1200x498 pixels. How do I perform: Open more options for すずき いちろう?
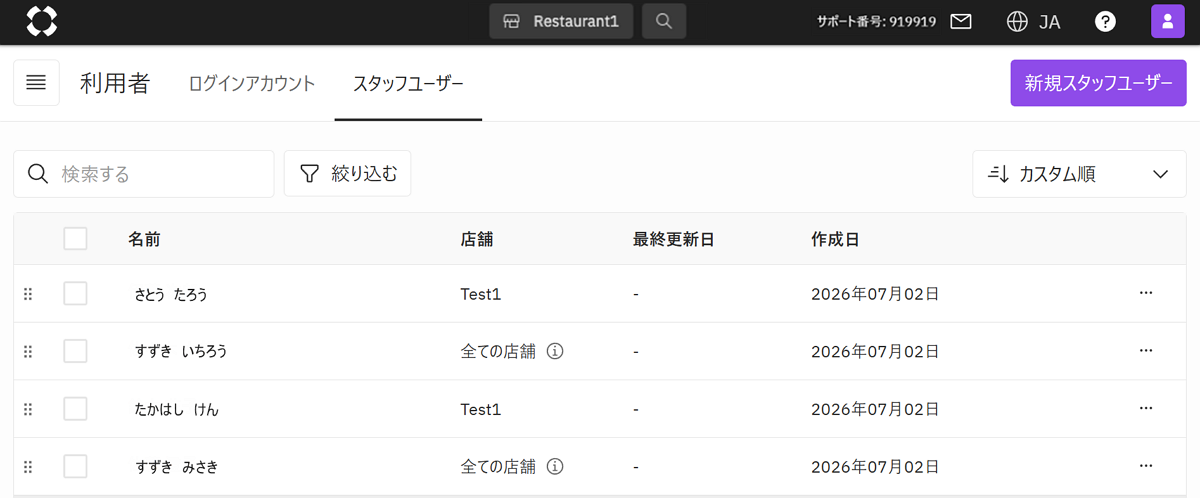[1146, 351]
